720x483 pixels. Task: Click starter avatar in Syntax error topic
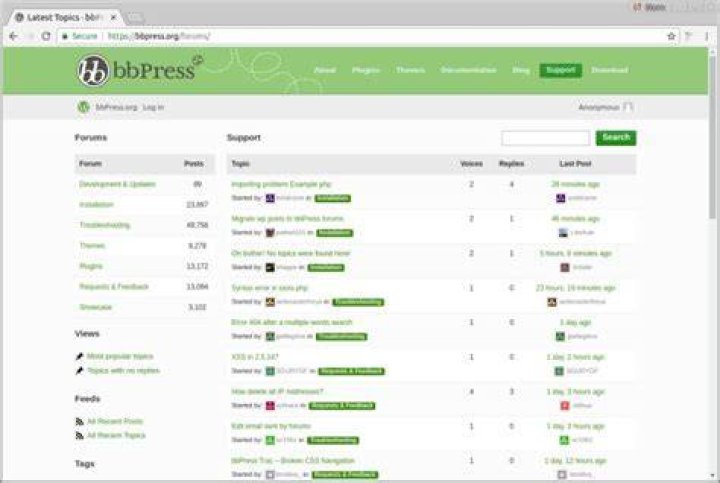point(270,302)
